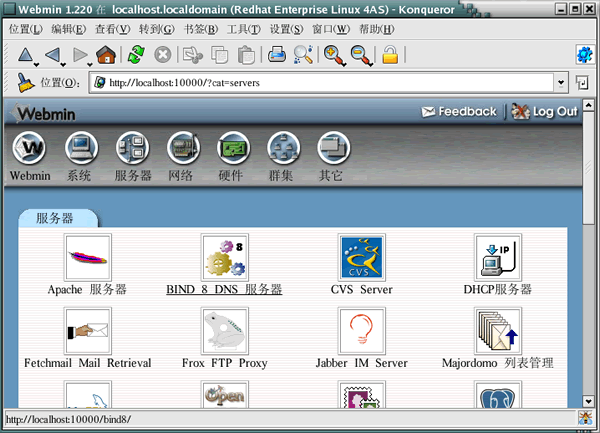Open the 网络 category icon
Viewport: 600px width, 433px height.
[183, 148]
